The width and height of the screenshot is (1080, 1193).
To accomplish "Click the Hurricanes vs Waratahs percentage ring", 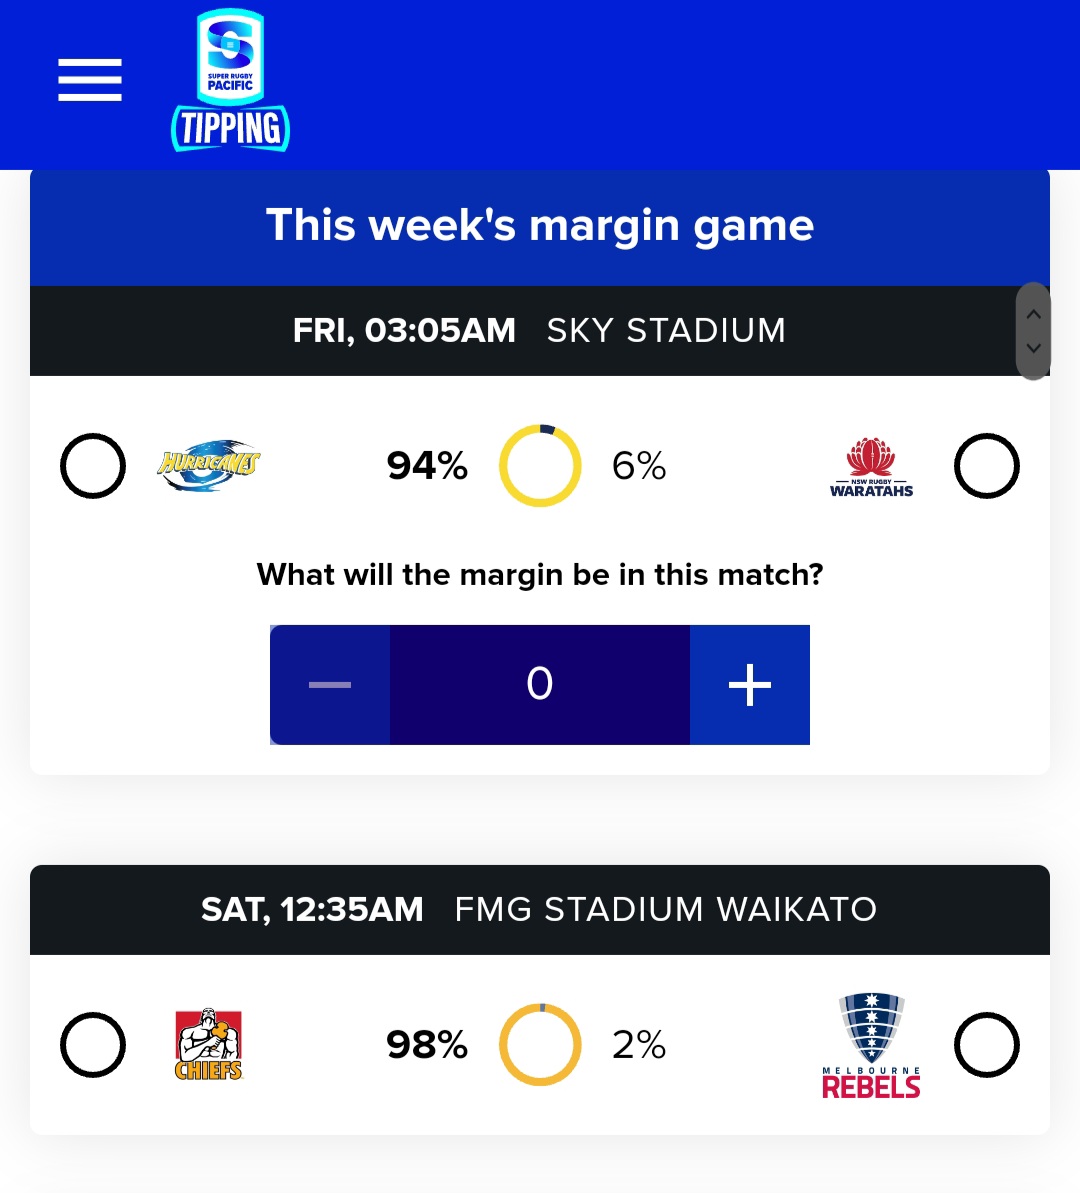I will [x=540, y=466].
